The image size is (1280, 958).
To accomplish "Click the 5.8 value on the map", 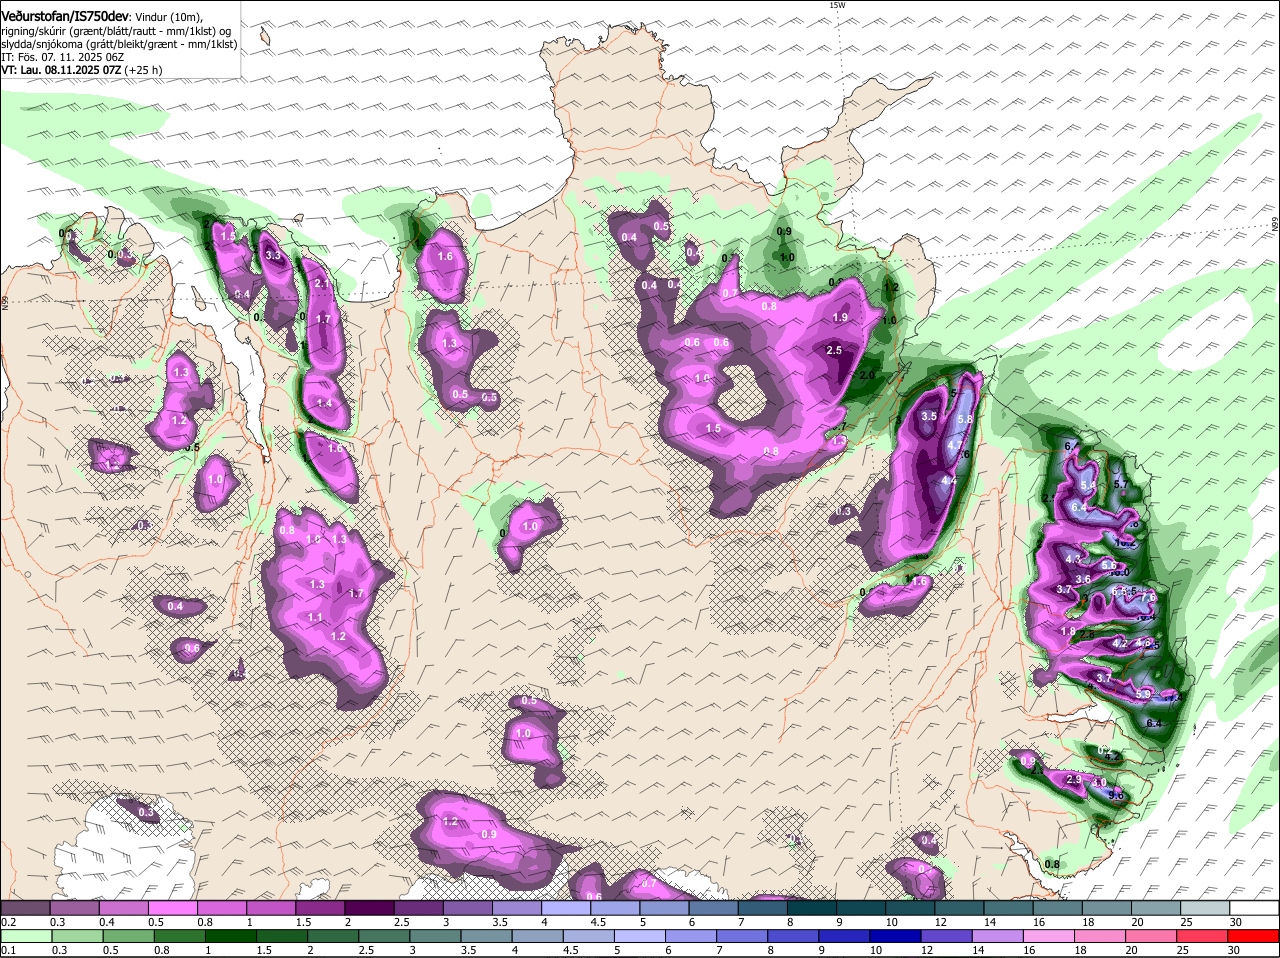I will [965, 419].
